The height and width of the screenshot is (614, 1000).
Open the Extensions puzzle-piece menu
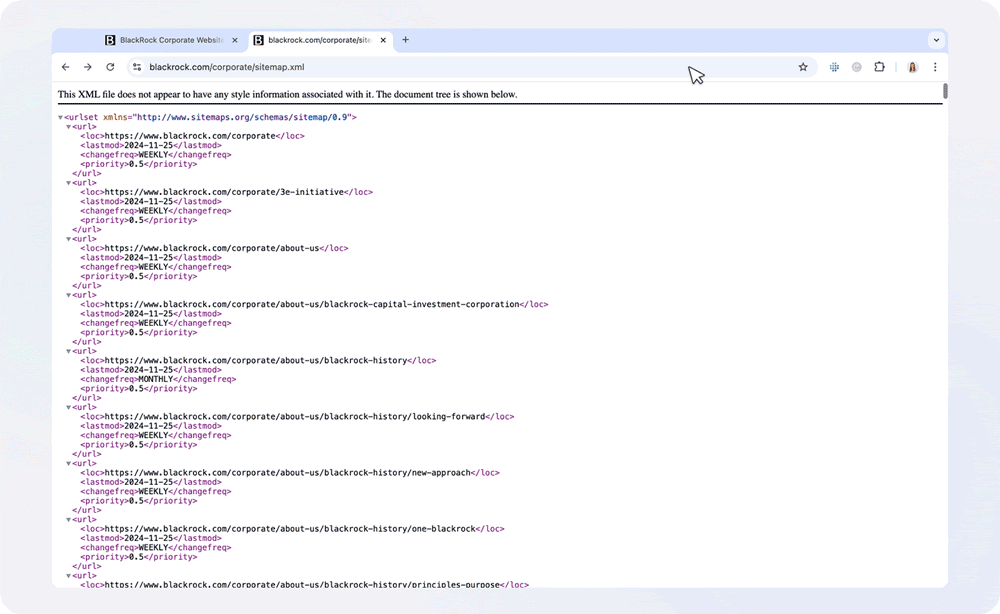click(879, 67)
